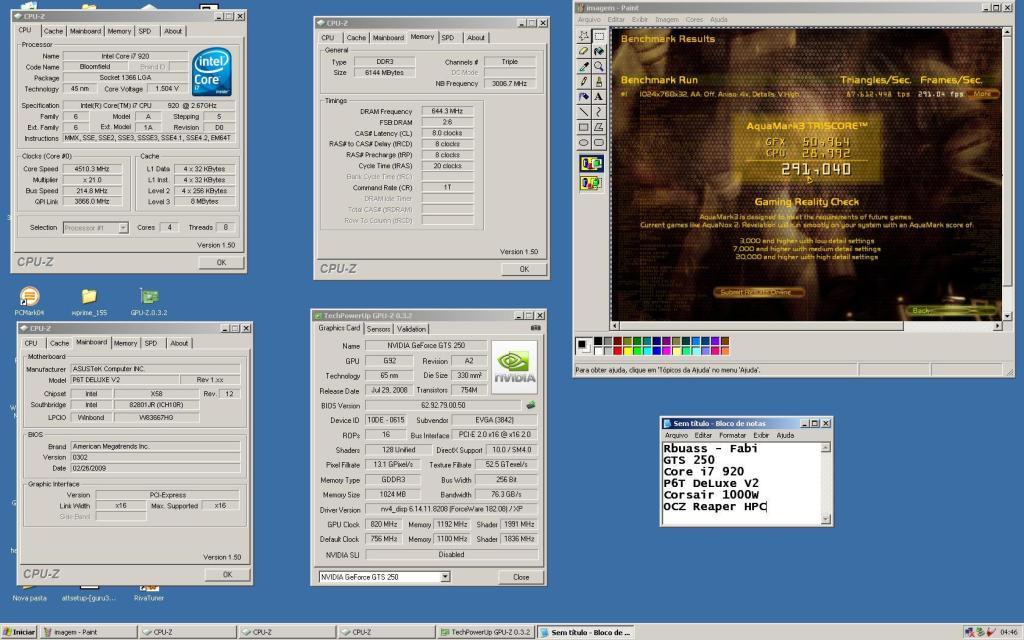Select the Polygon tool in Paint
Viewport: 1024px width, 640px height.
598,127
